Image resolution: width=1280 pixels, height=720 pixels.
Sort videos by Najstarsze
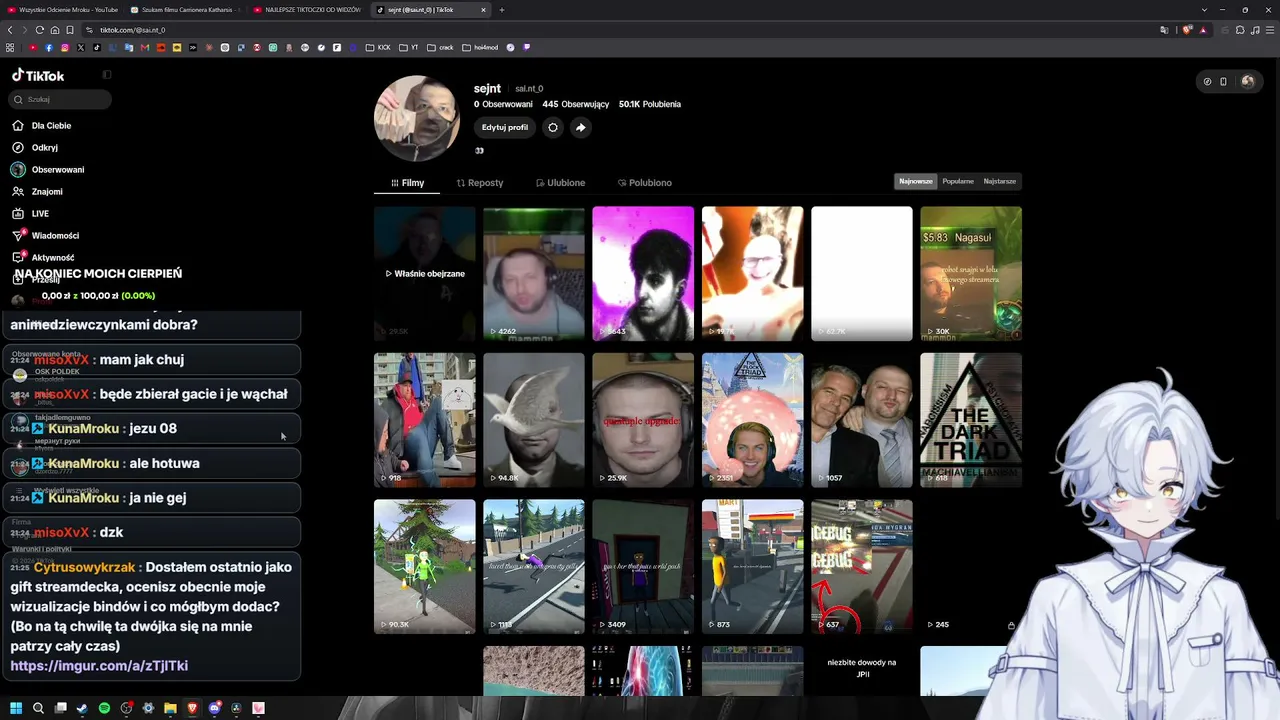[x=1000, y=181]
